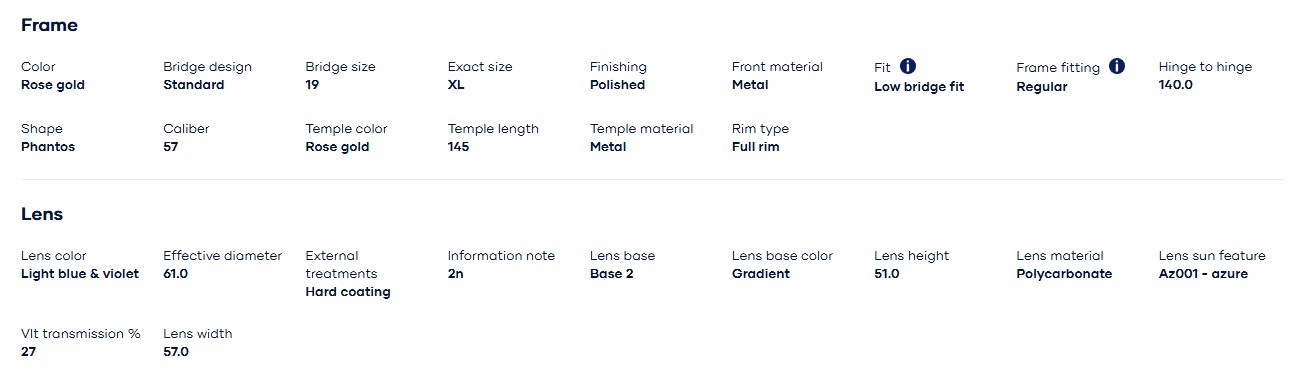Click the Az001 - azure value
Image resolution: width=1304 pixels, height=375 pixels.
coord(1203,274)
